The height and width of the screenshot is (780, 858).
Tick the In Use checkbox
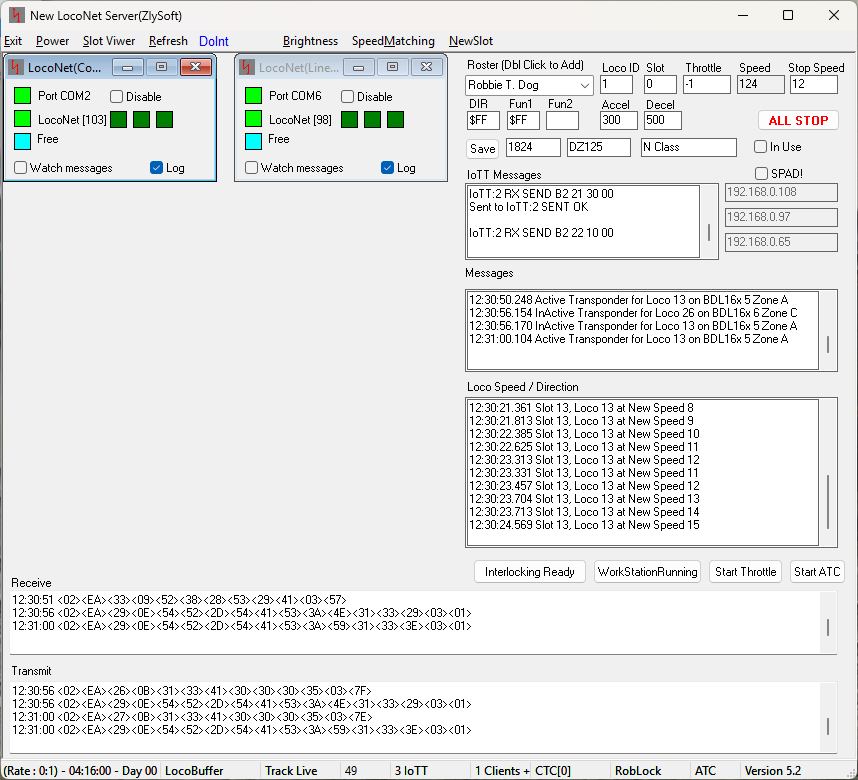tap(761, 147)
